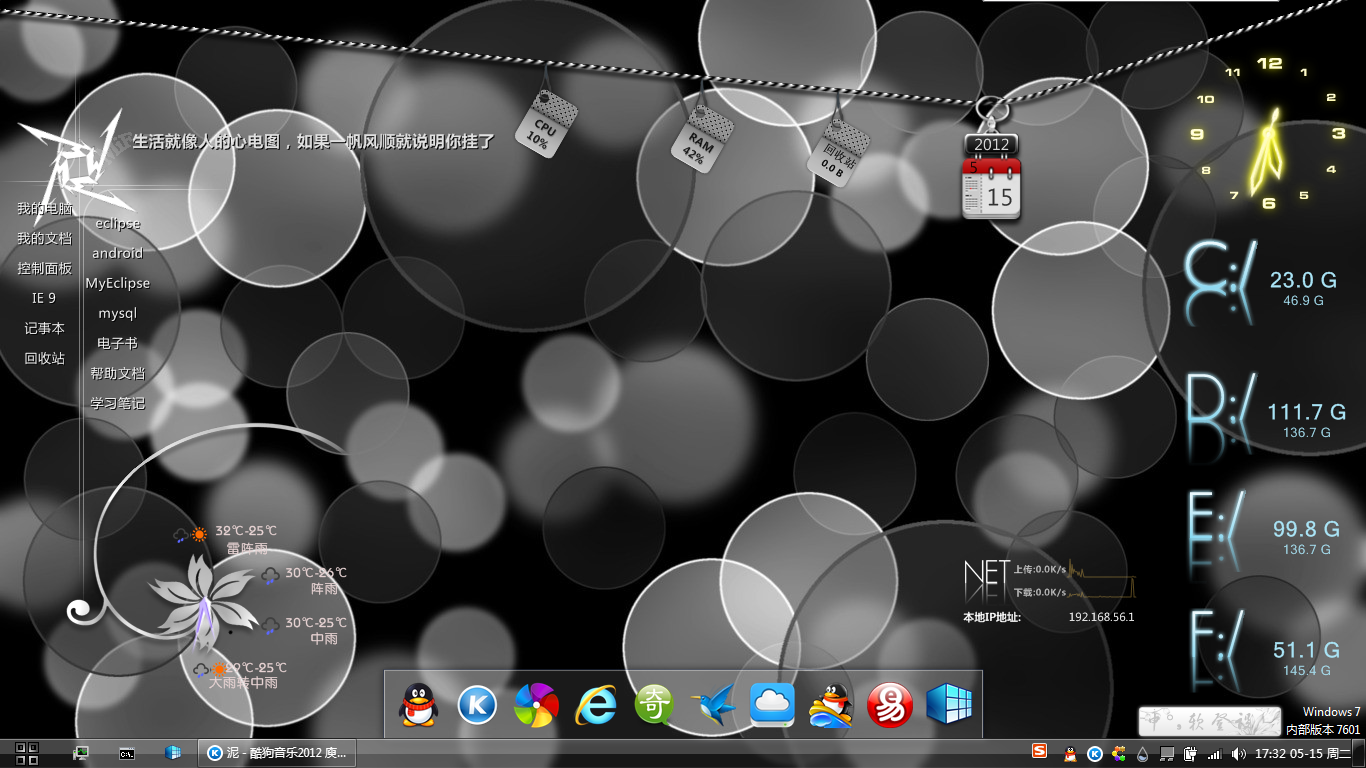Open the android shortcut
Viewport: 1366px width, 768px height.
[x=118, y=254]
